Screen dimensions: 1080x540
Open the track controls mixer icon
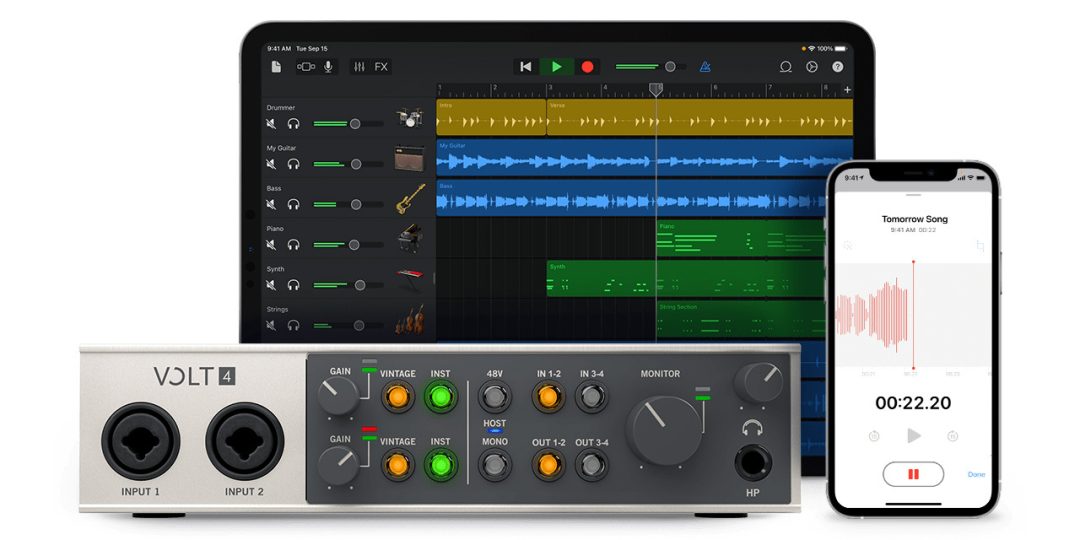pyautogui.click(x=359, y=67)
